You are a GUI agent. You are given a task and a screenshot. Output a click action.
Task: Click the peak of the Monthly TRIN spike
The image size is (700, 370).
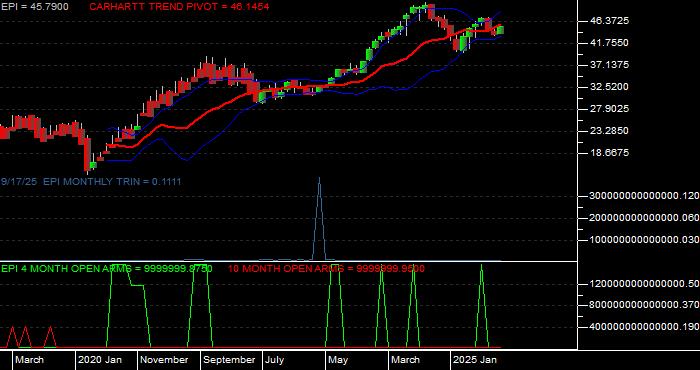point(319,179)
